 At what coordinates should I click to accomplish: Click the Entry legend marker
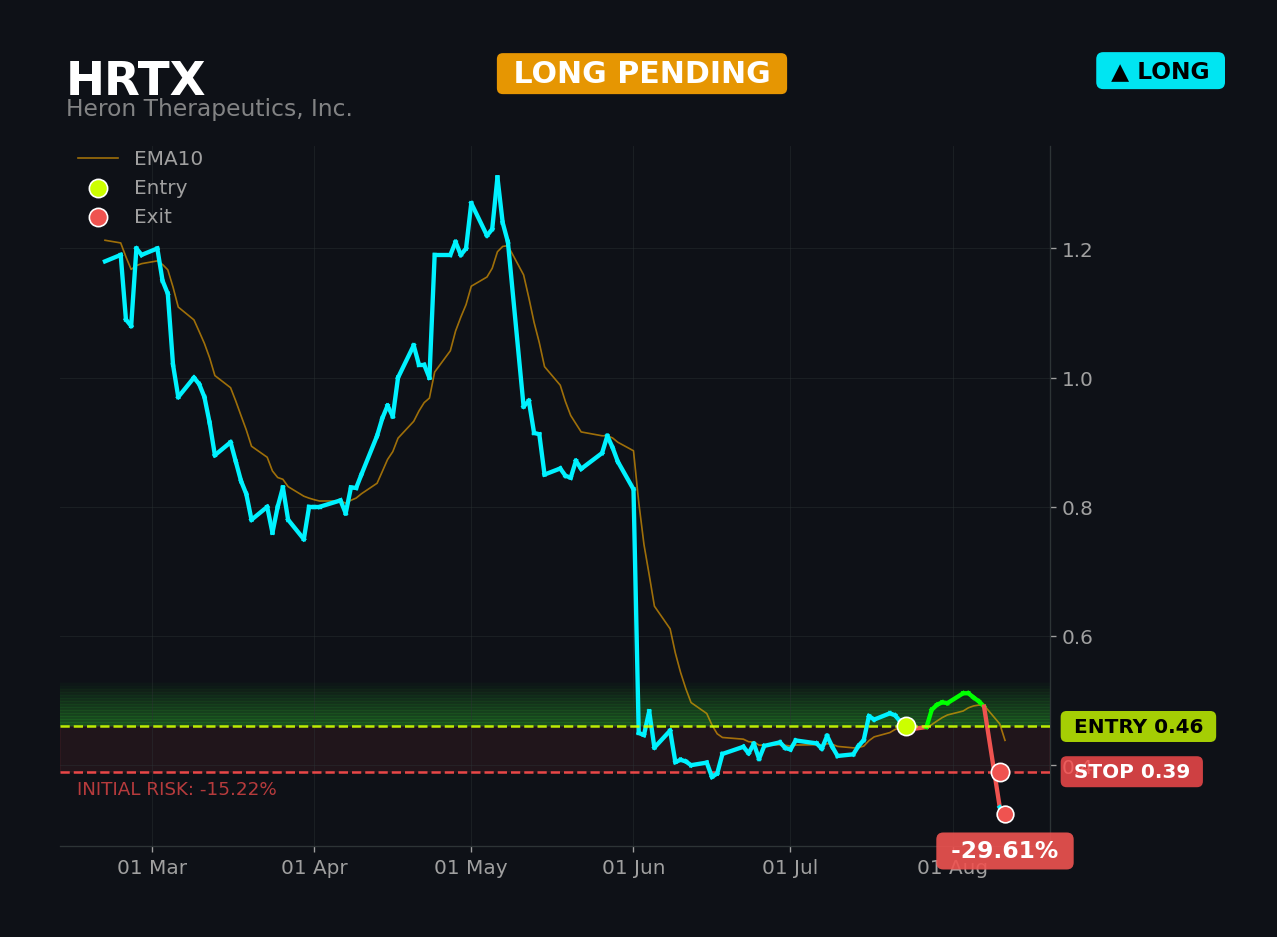click(98, 188)
